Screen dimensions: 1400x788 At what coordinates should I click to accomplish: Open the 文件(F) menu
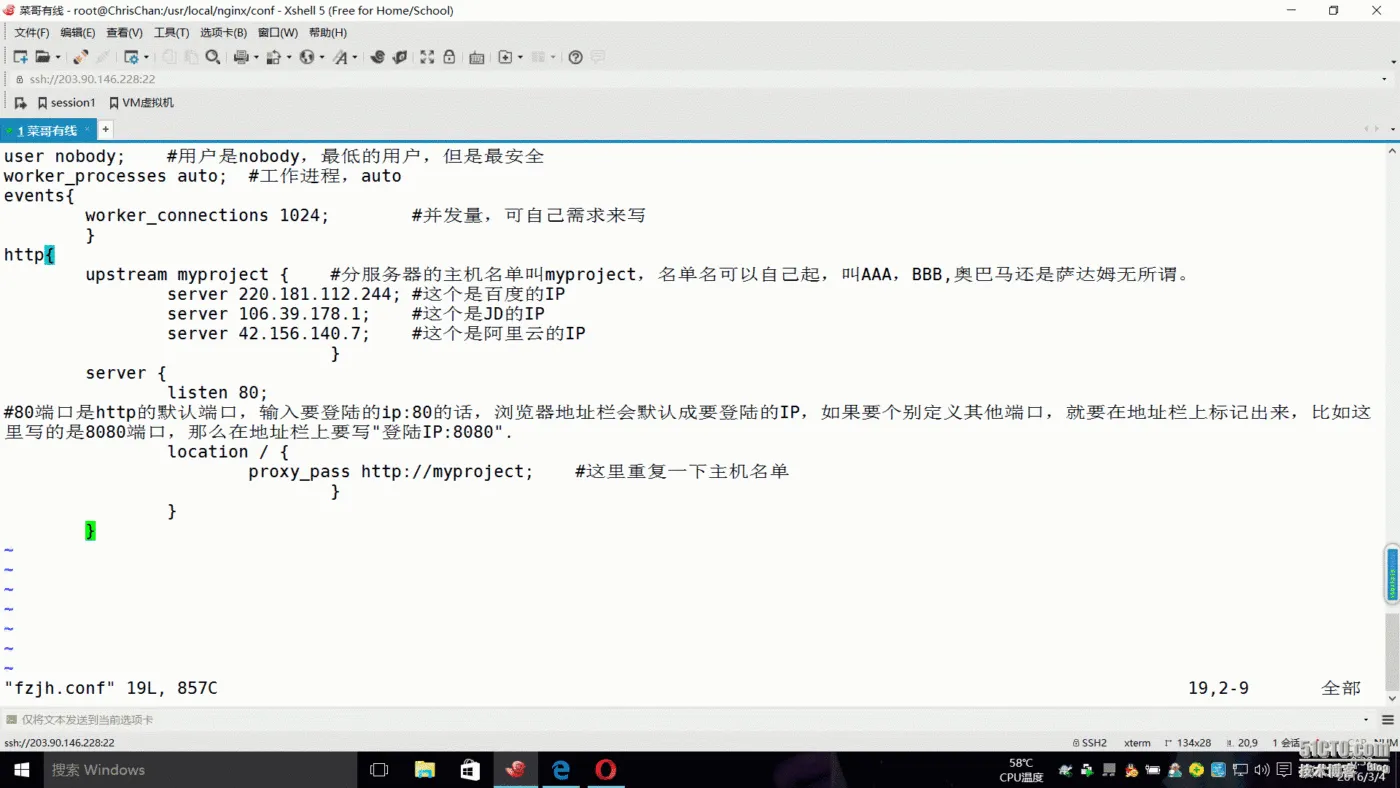tap(31, 33)
